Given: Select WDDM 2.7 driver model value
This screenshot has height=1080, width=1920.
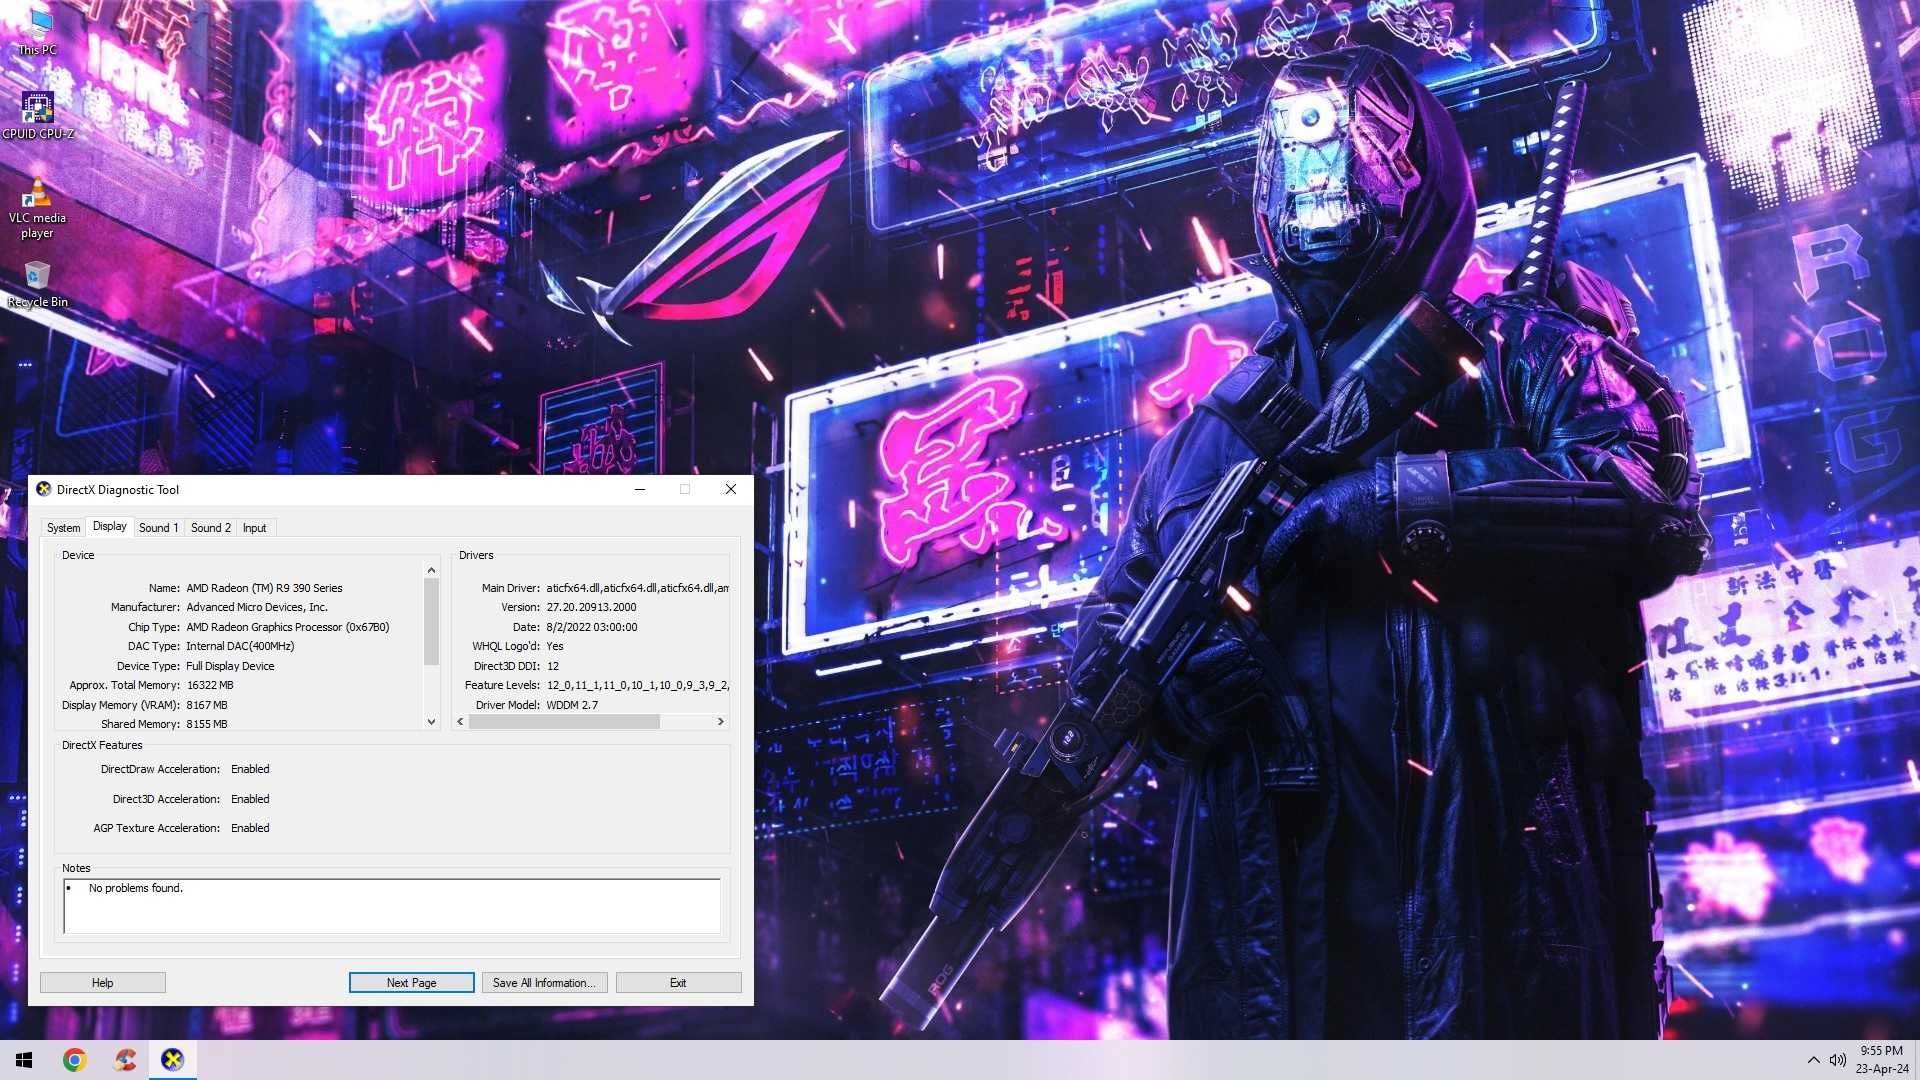Looking at the screenshot, I should tap(572, 705).
